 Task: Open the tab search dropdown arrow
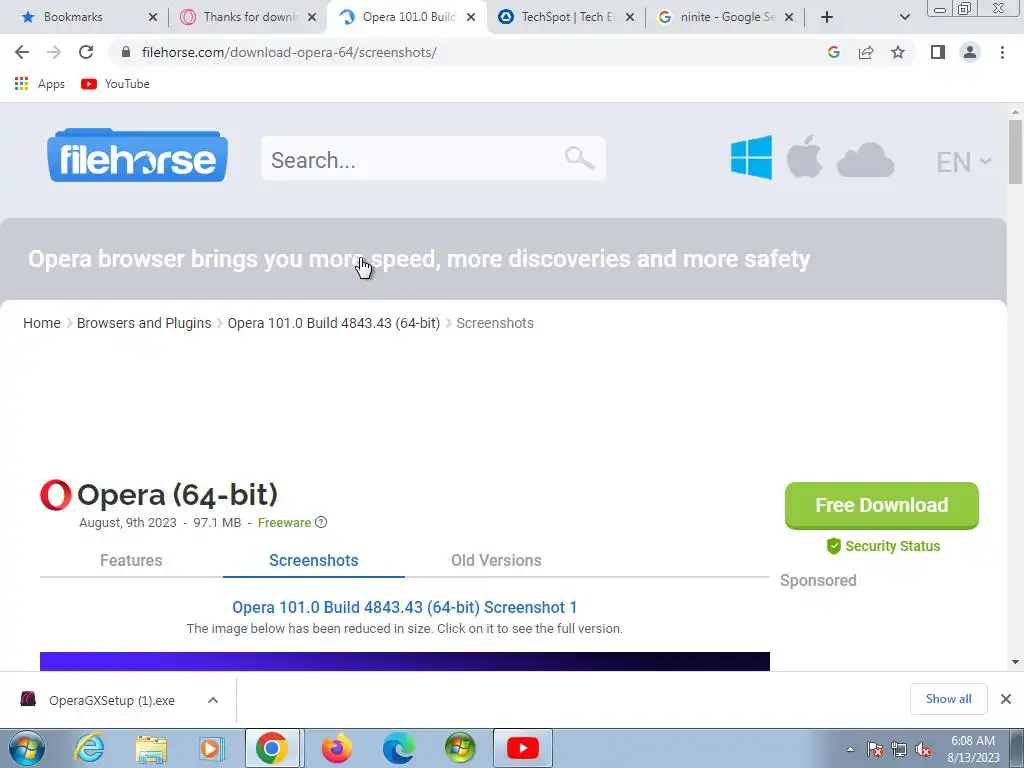pyautogui.click(x=904, y=17)
